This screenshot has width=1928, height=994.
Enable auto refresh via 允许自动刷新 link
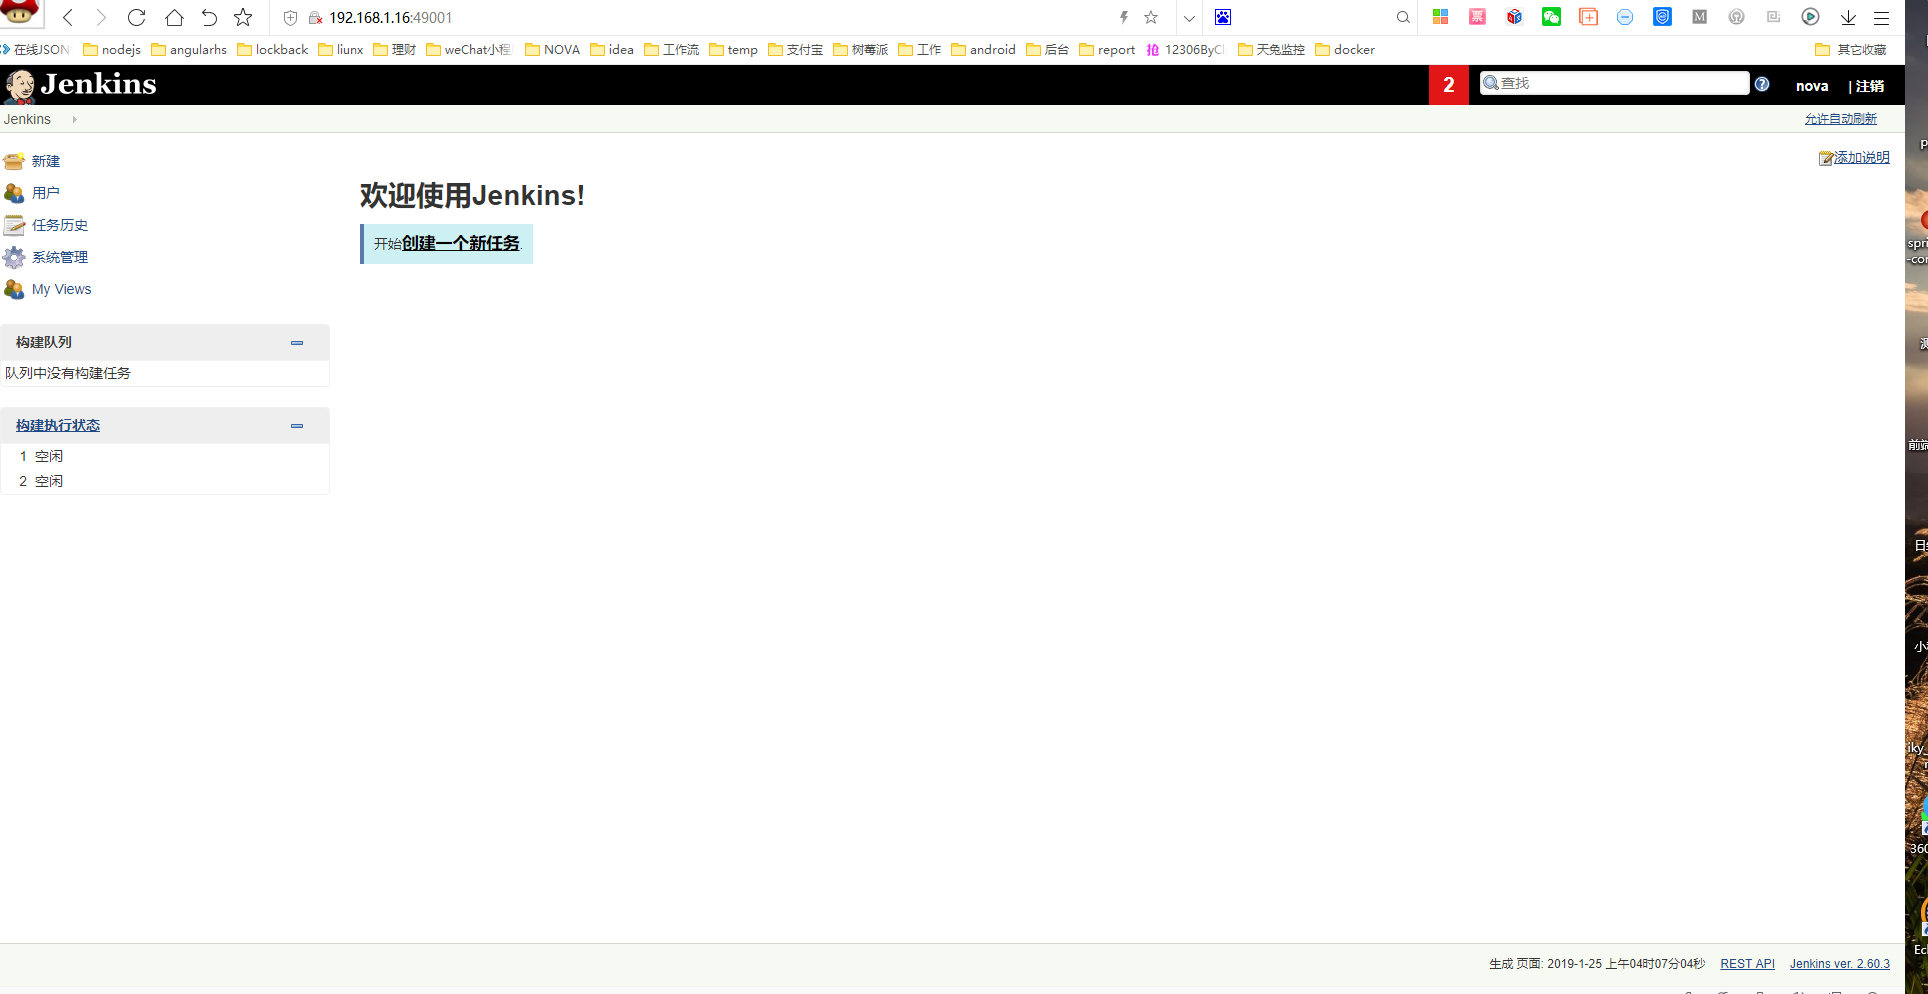pos(1840,119)
